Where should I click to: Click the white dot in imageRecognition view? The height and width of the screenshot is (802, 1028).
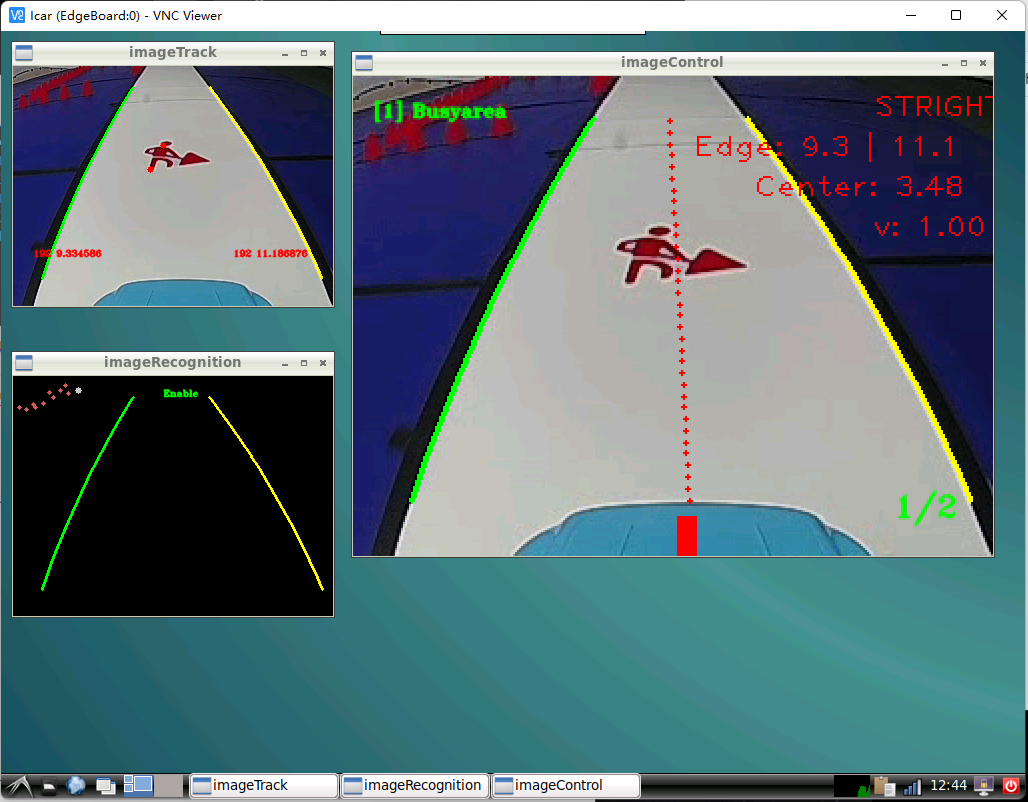(x=79, y=391)
